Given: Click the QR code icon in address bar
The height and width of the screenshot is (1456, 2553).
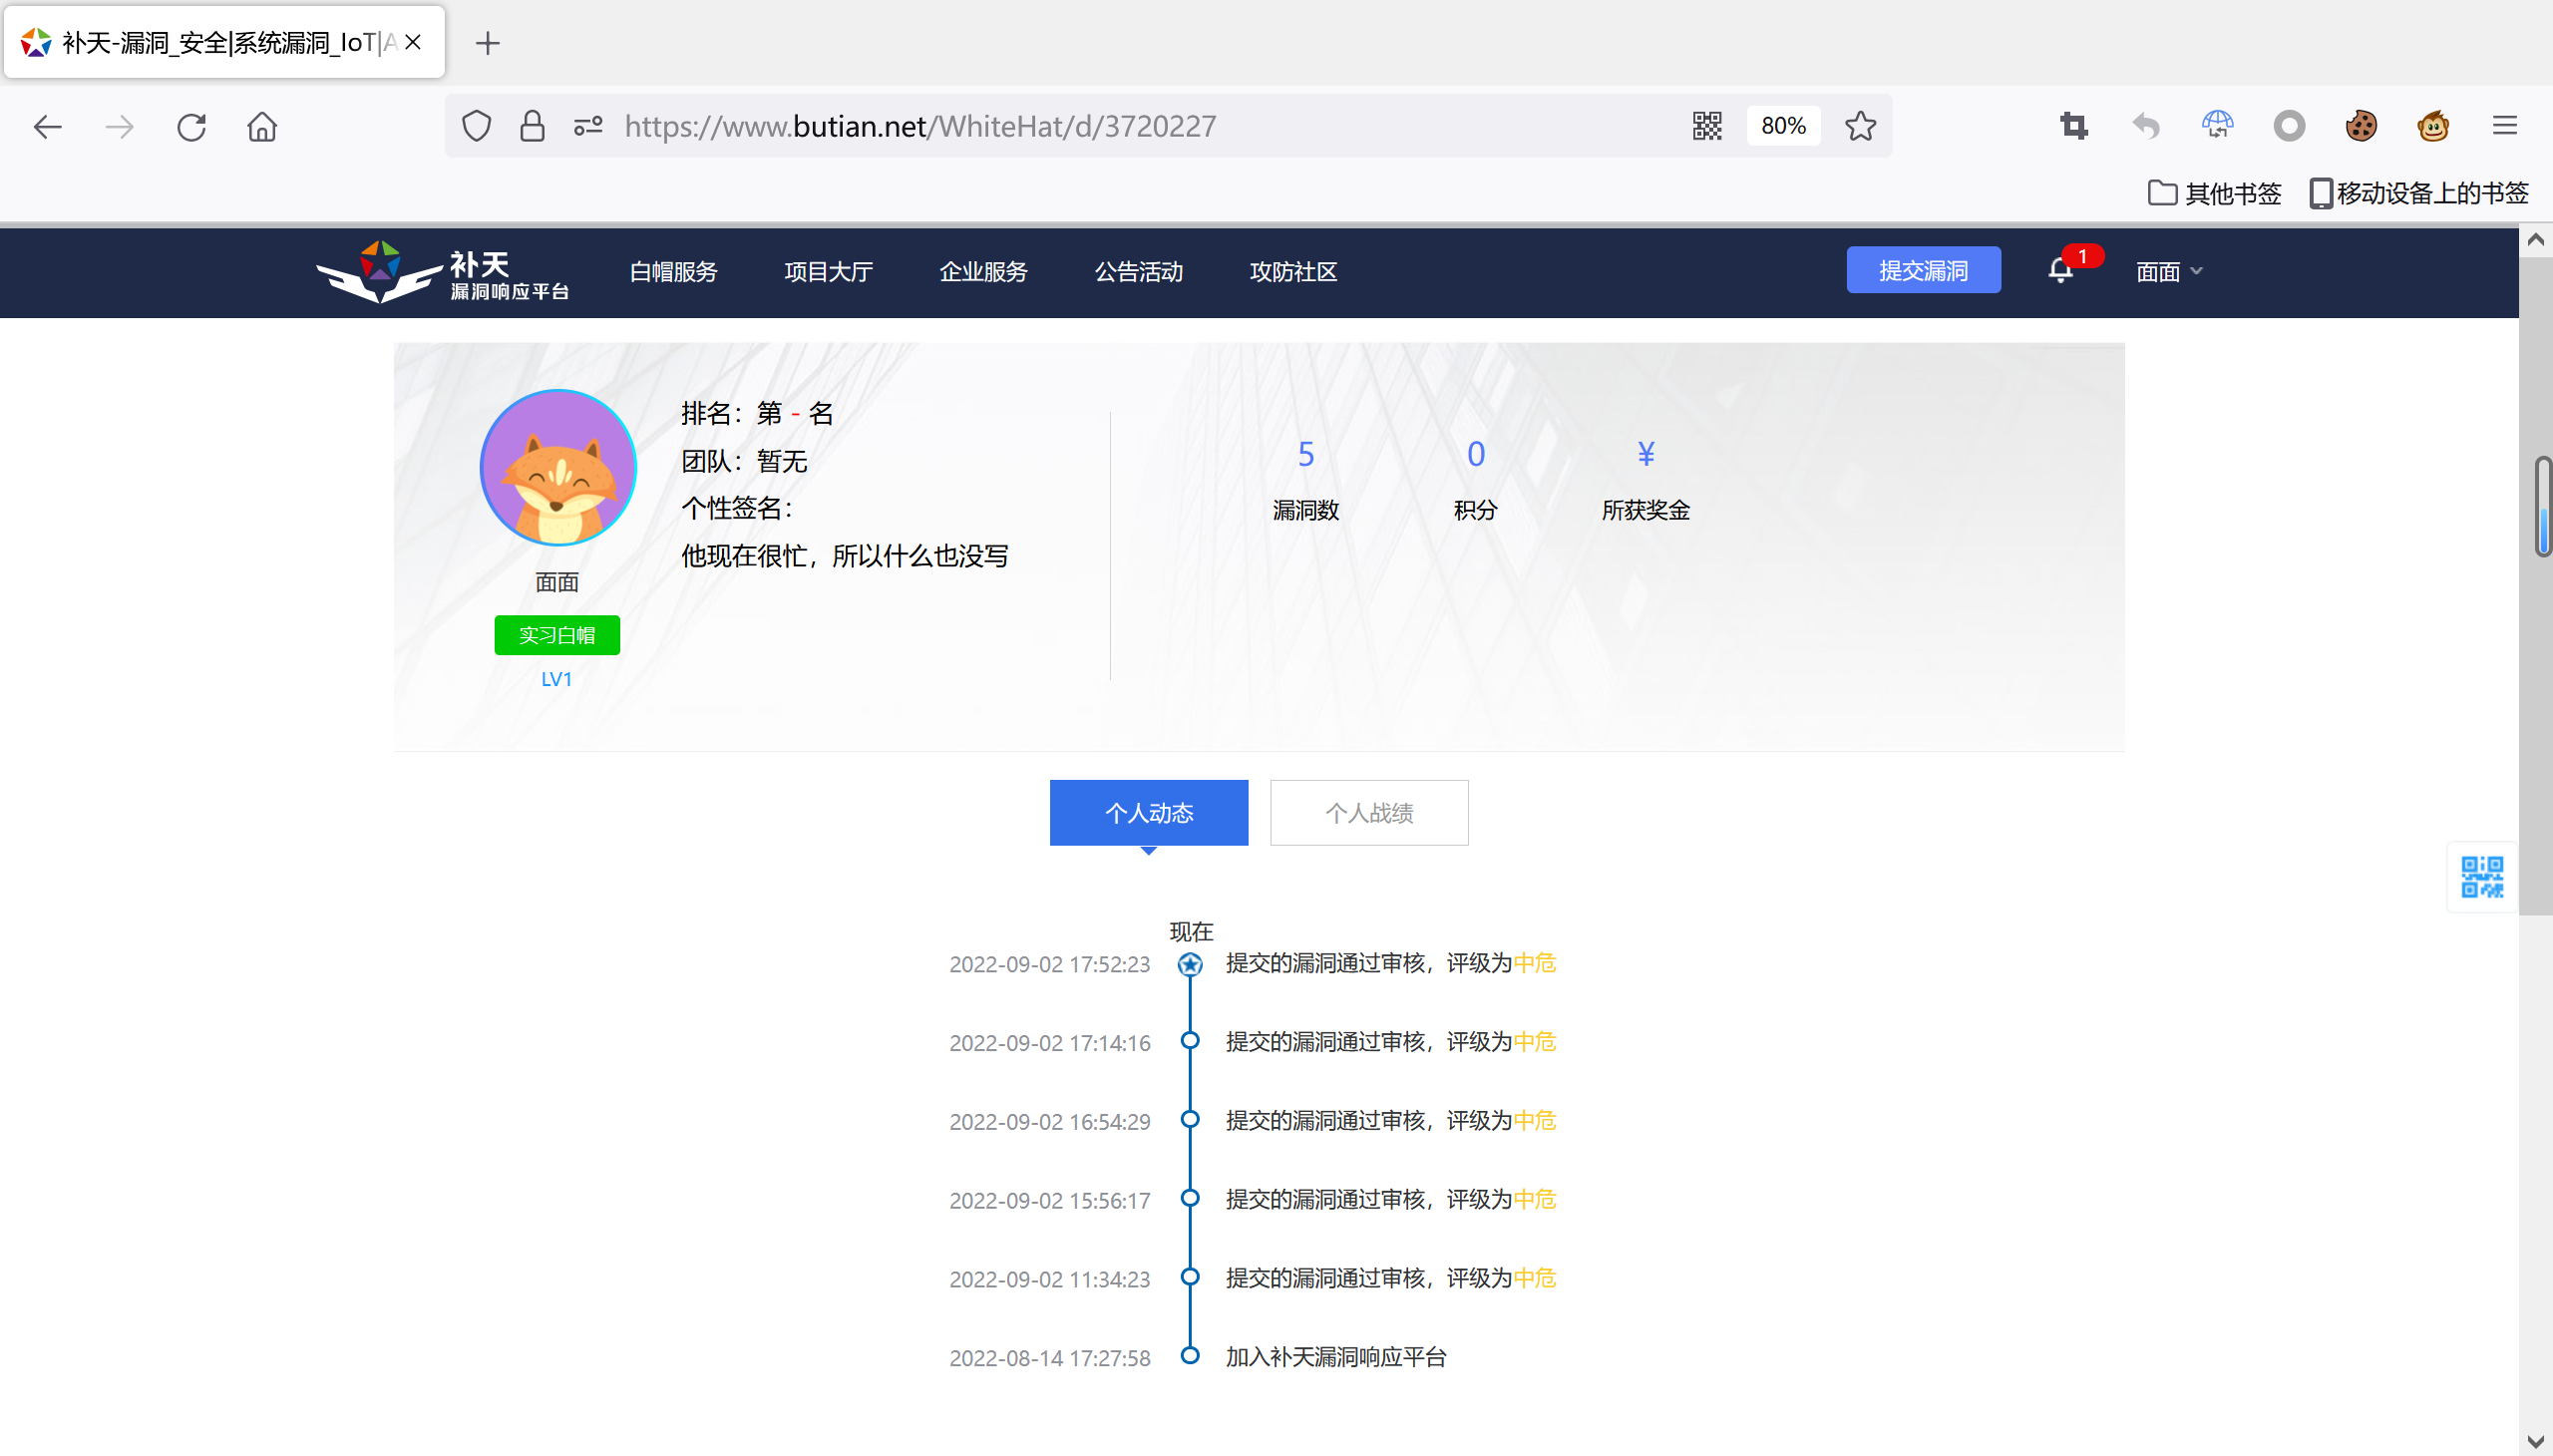Looking at the screenshot, I should [x=1707, y=126].
